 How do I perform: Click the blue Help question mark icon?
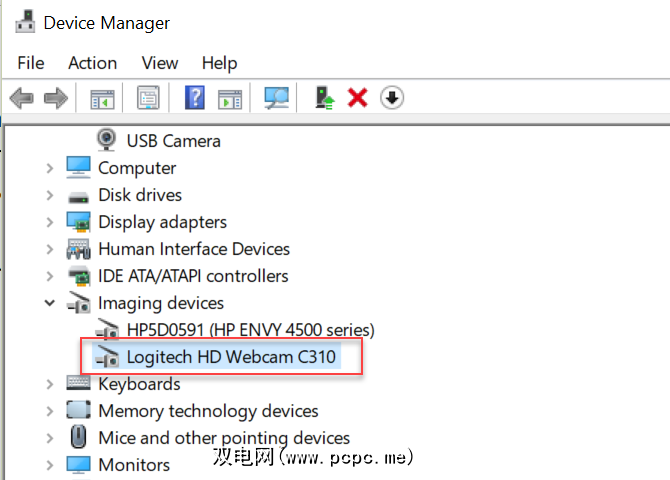tap(195, 98)
